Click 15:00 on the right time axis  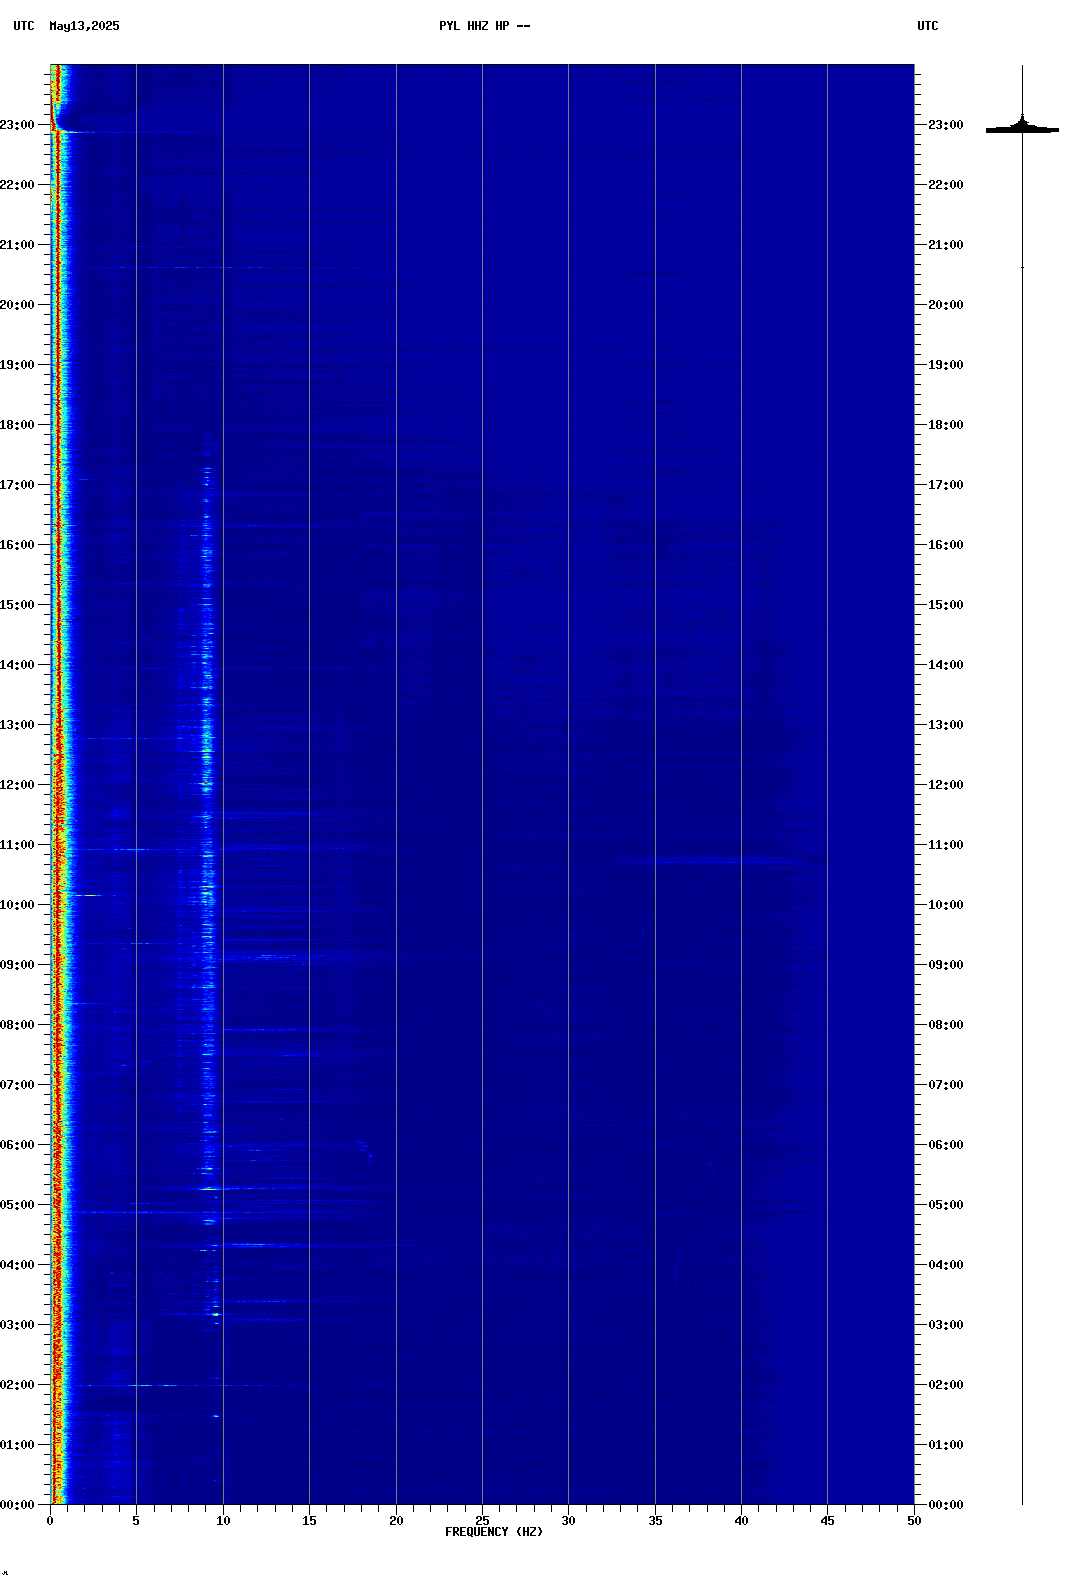tap(945, 605)
